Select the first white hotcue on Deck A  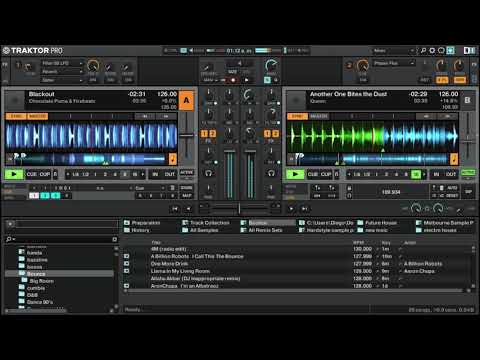(x=34, y=196)
